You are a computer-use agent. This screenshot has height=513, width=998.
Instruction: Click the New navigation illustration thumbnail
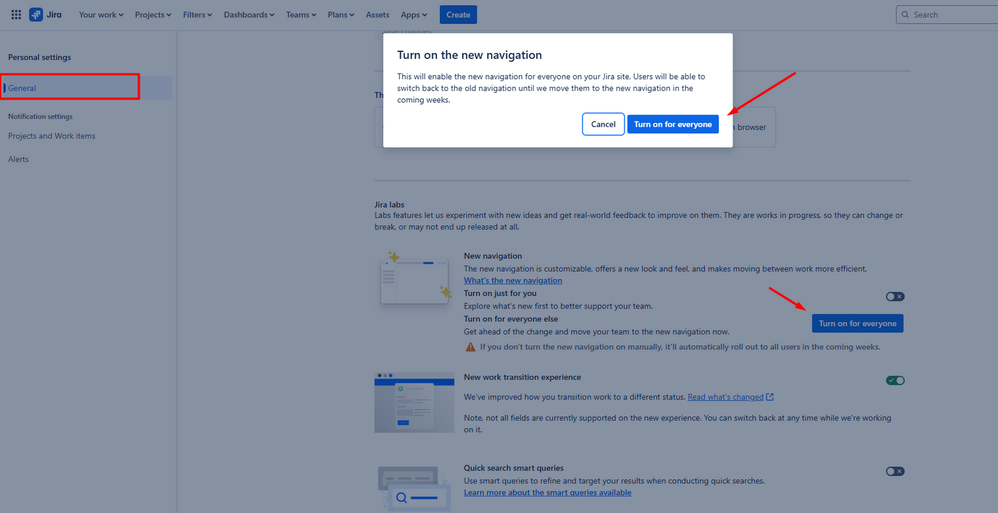(415, 278)
